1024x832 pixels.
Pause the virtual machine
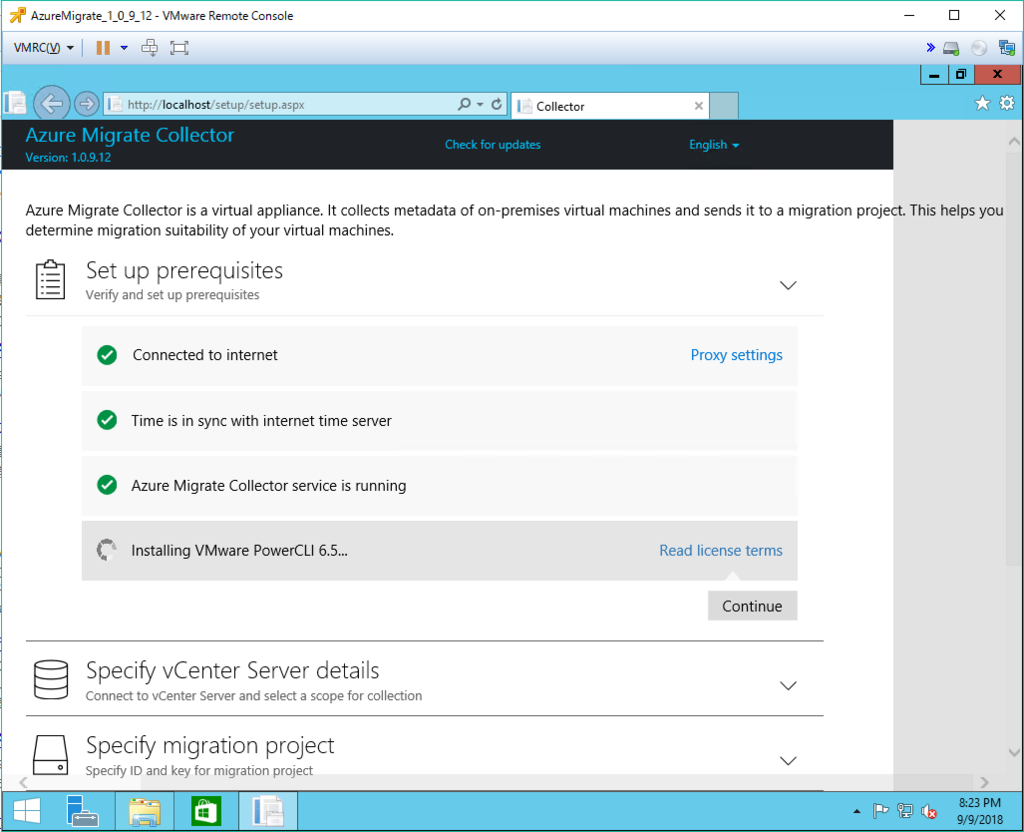click(103, 48)
